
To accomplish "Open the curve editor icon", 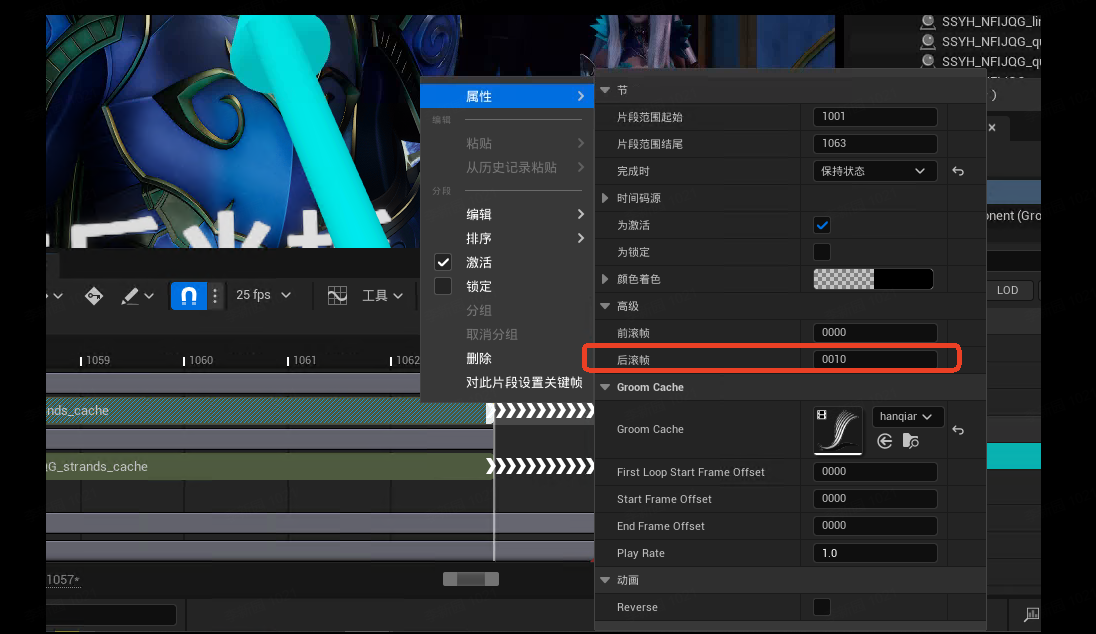I will (337, 296).
